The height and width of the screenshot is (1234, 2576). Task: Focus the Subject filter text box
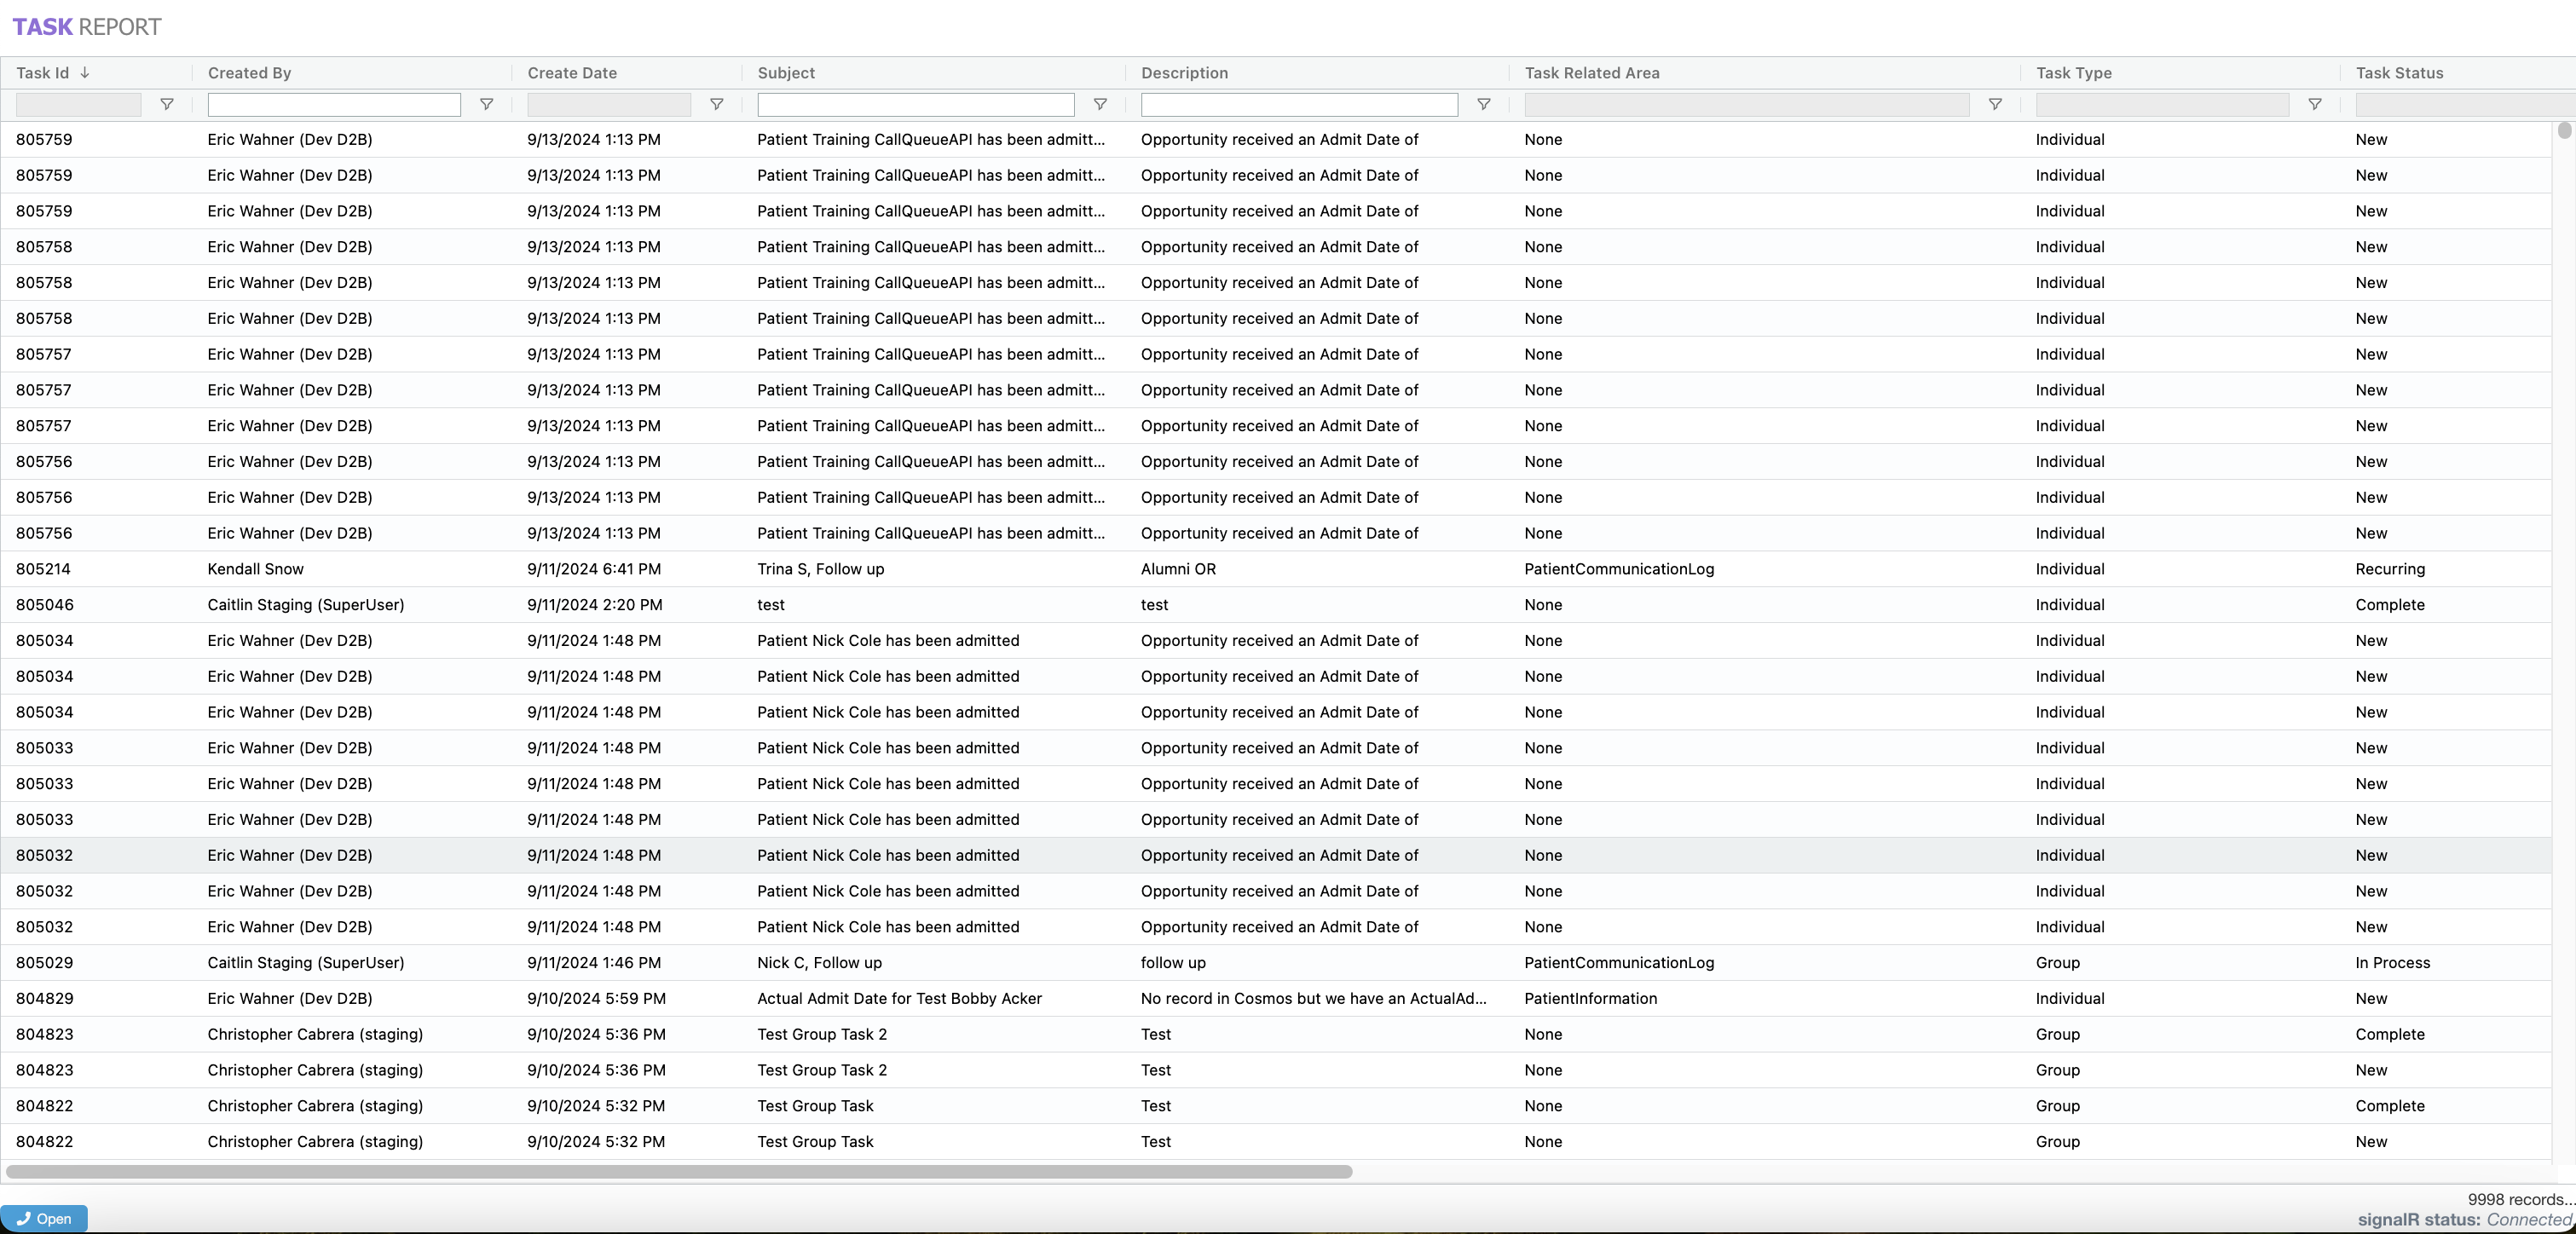click(x=915, y=104)
